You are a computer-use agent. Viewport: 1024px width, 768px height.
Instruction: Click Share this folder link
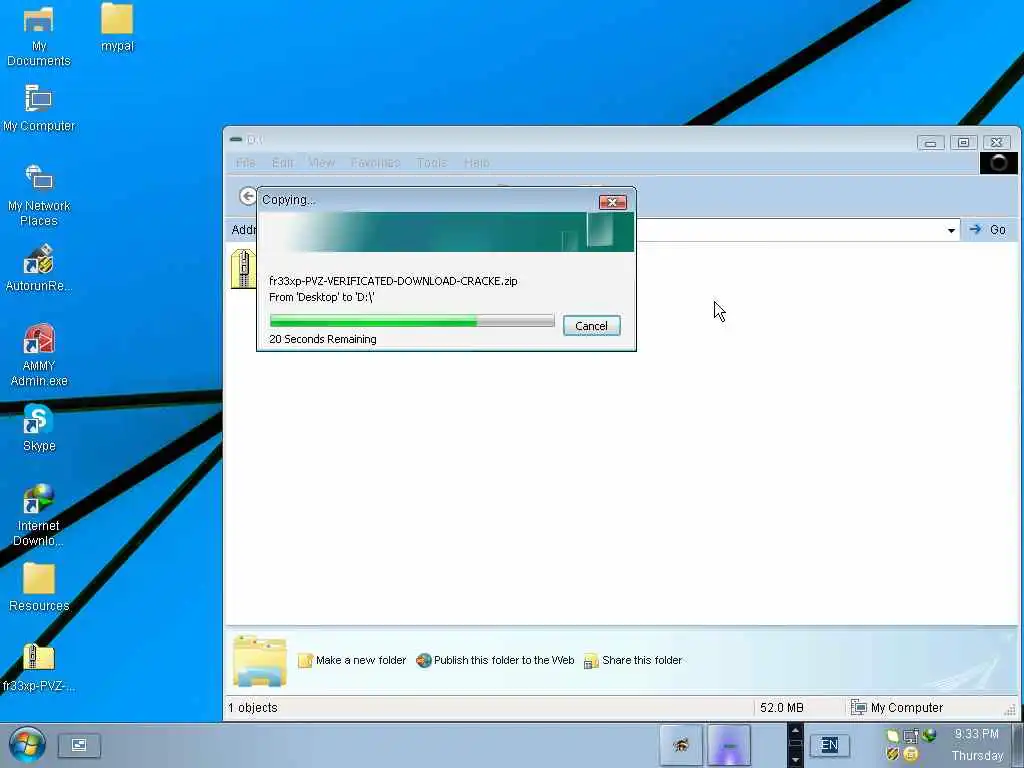point(633,660)
